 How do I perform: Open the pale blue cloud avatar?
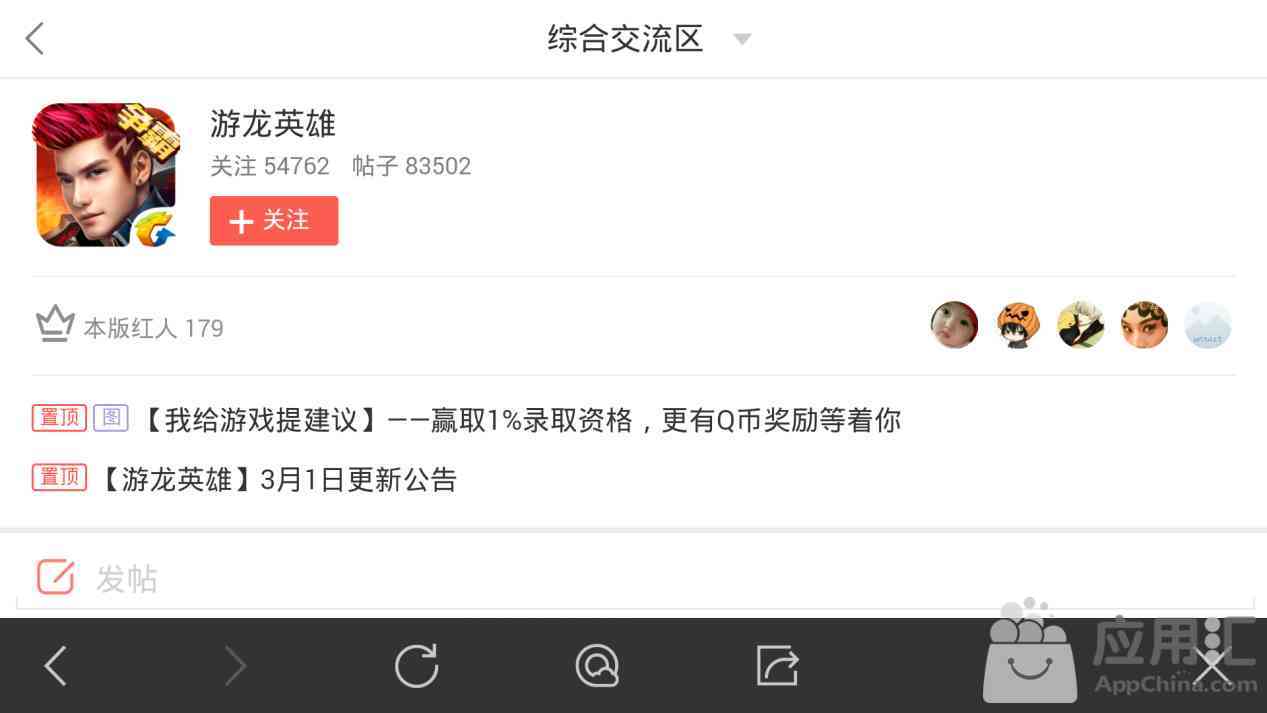tap(1208, 325)
